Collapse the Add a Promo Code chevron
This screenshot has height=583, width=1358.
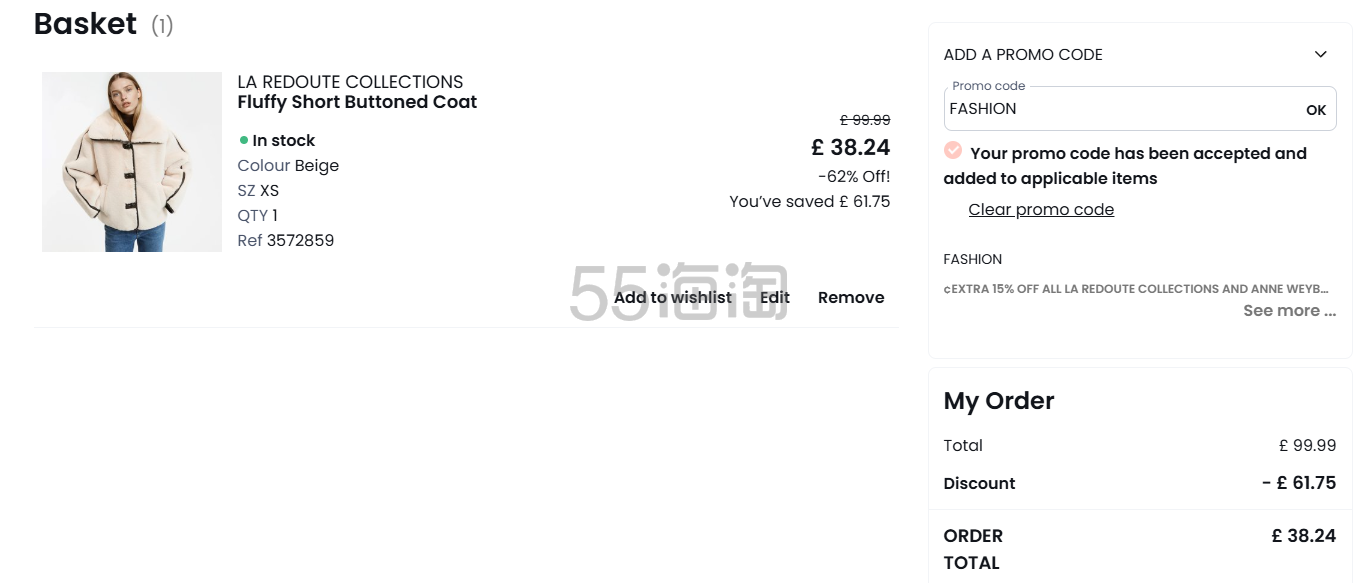[x=1320, y=55]
